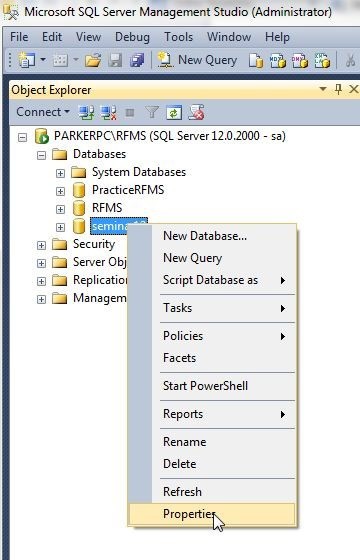This screenshot has height=560, width=360.
Task: Open the View menu
Action: pyautogui.click(x=89, y=37)
